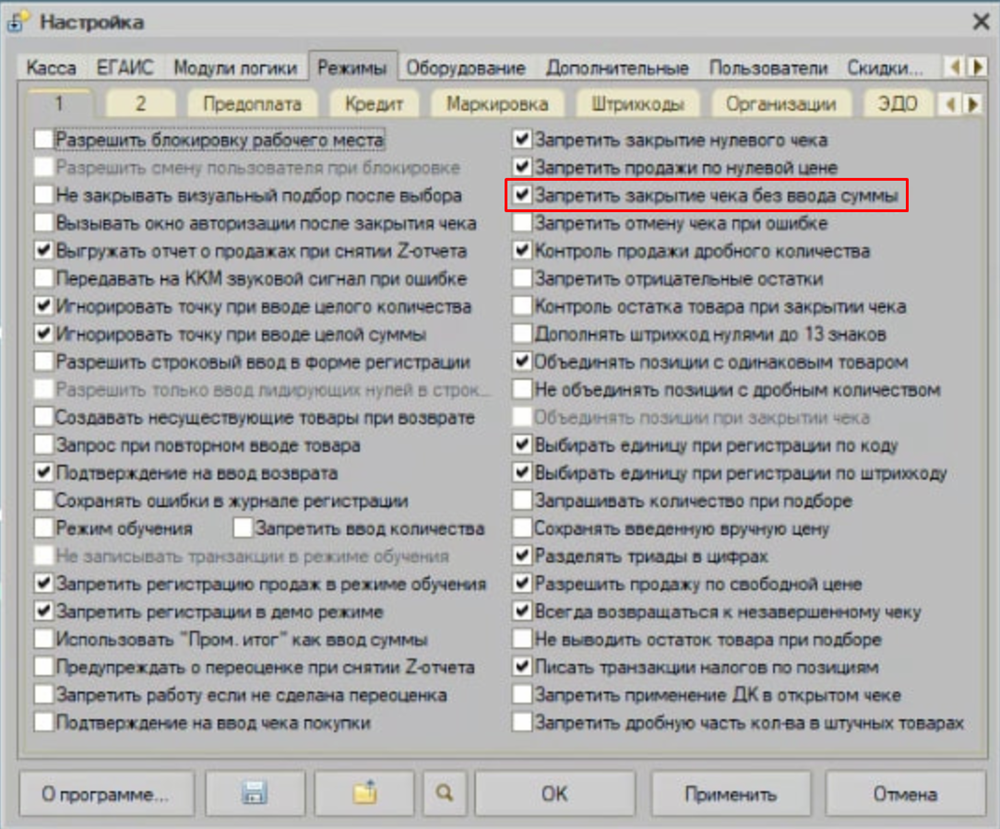Switch to the Оборудование tab
Viewport: 1000px width, 829px height.
click(465, 68)
